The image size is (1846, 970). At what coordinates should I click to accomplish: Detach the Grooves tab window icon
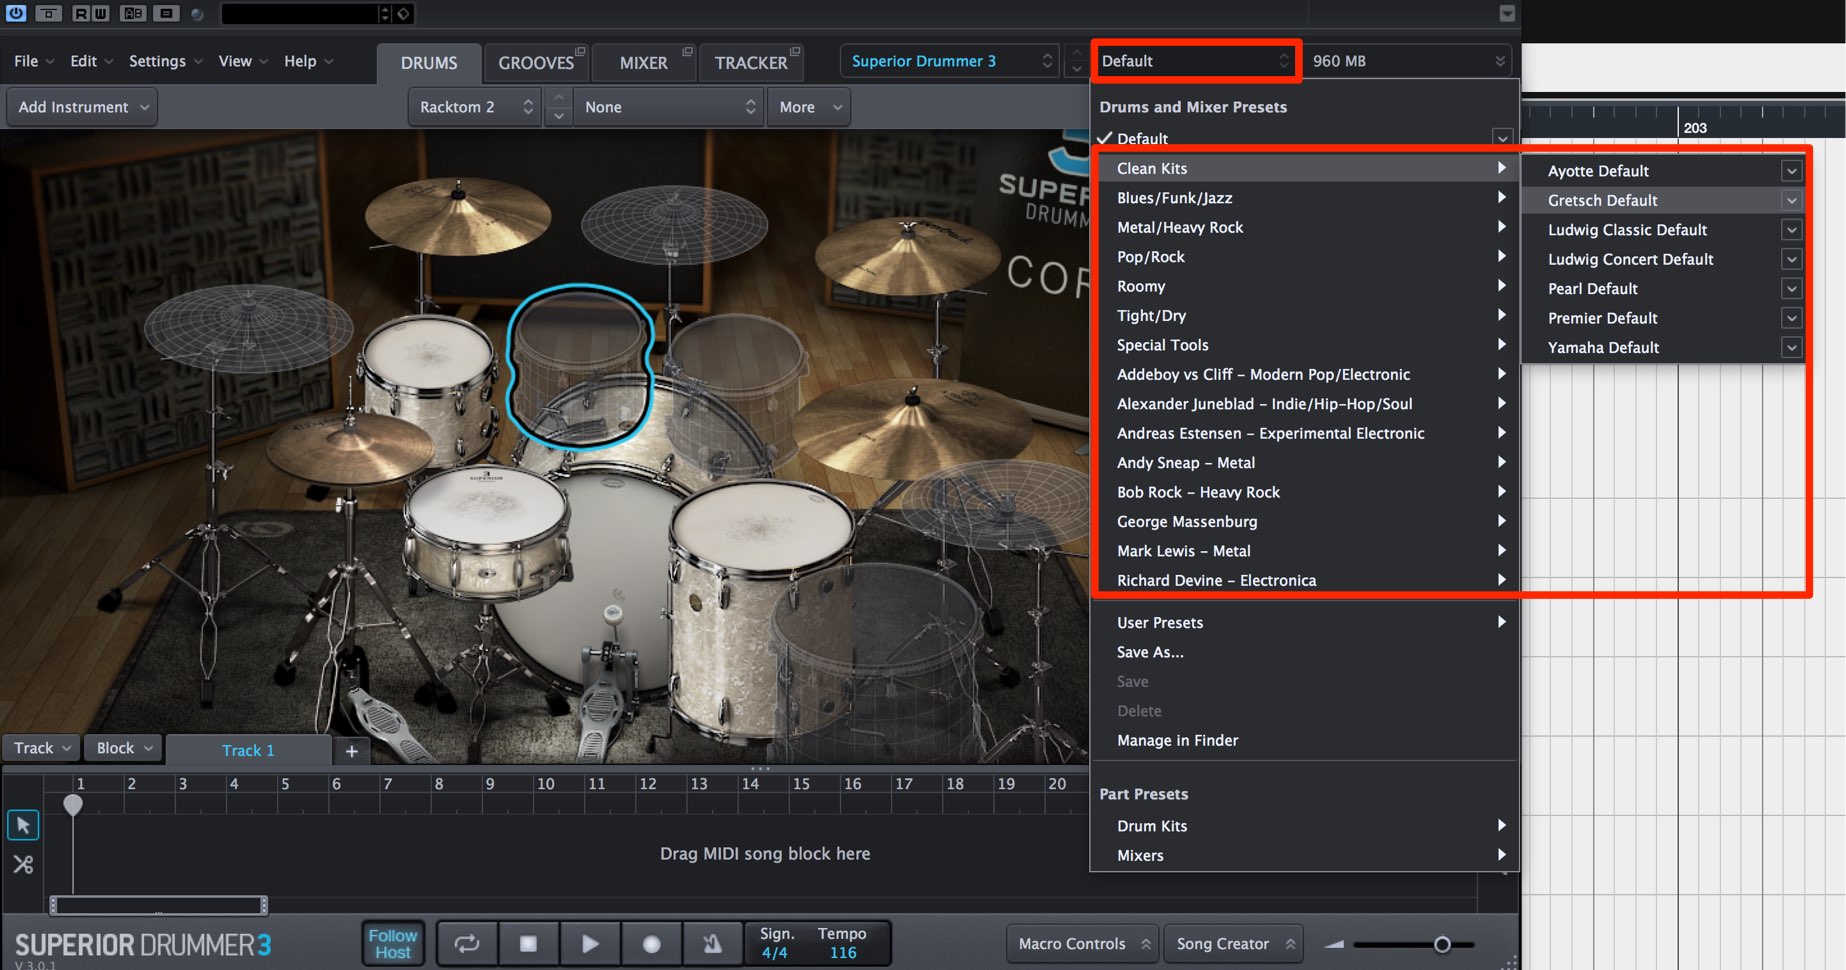(580, 51)
